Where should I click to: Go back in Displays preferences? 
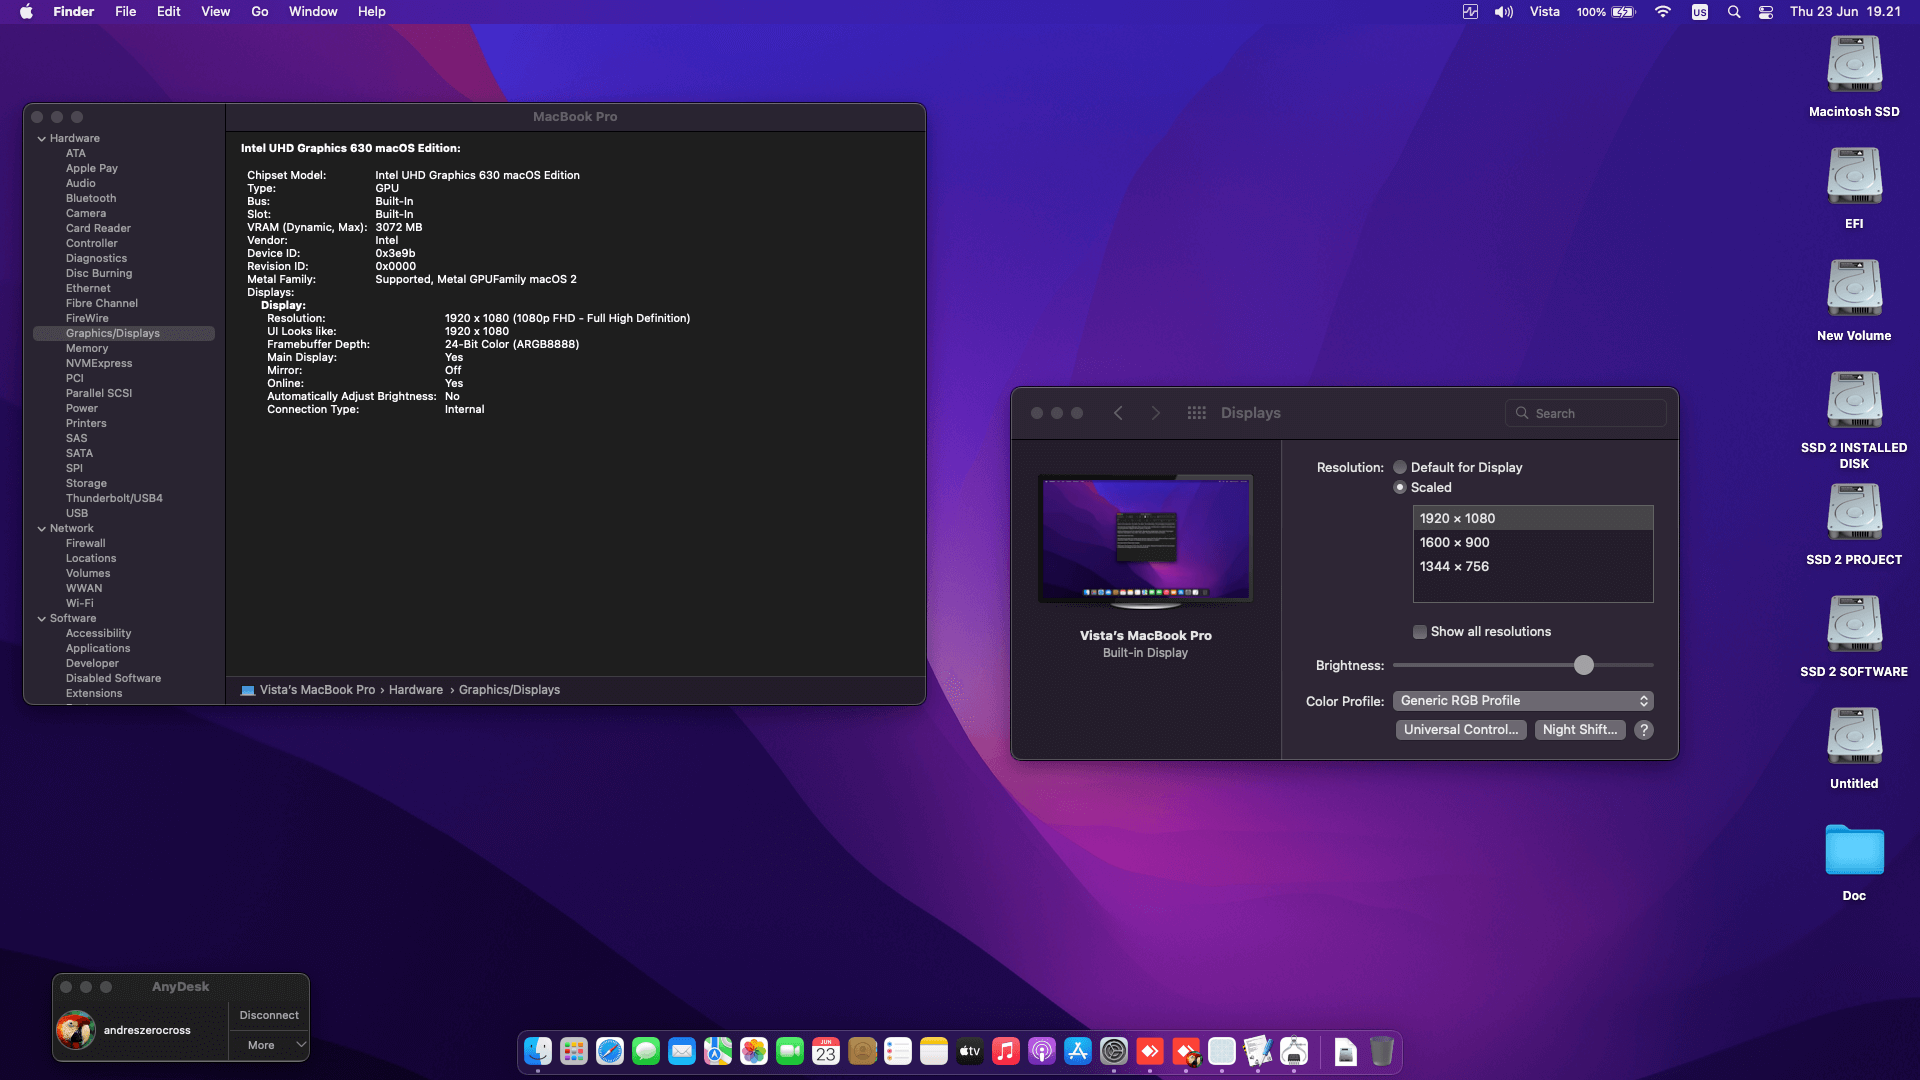(1118, 413)
